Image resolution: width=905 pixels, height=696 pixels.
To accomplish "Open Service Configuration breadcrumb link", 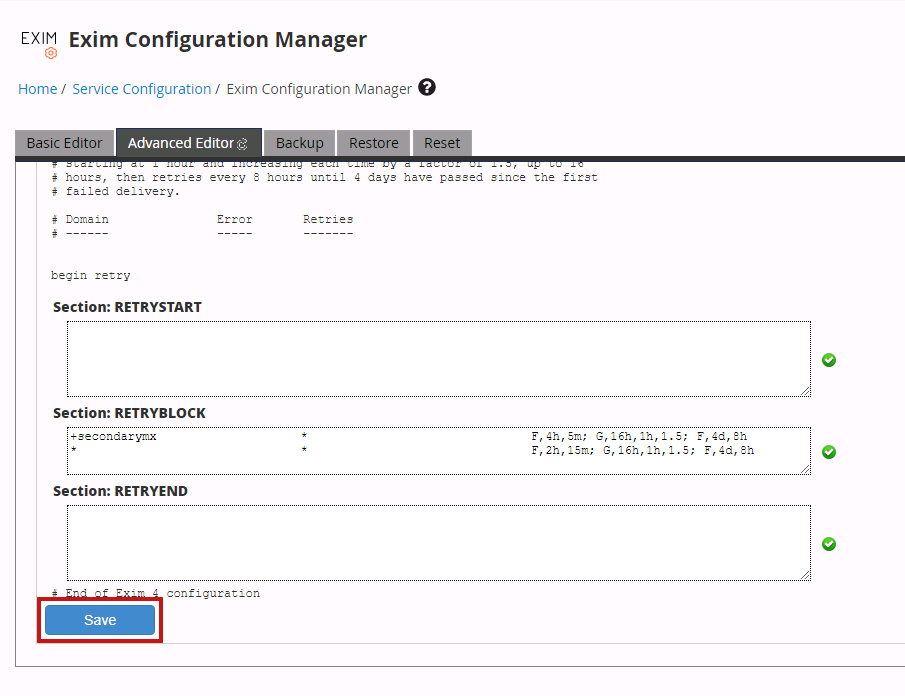I will 141,89.
